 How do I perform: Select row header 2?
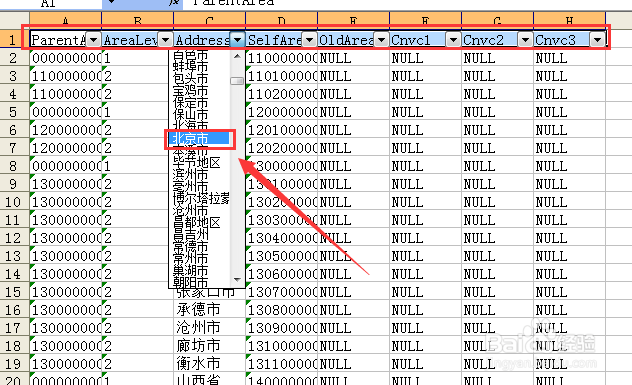(15, 58)
